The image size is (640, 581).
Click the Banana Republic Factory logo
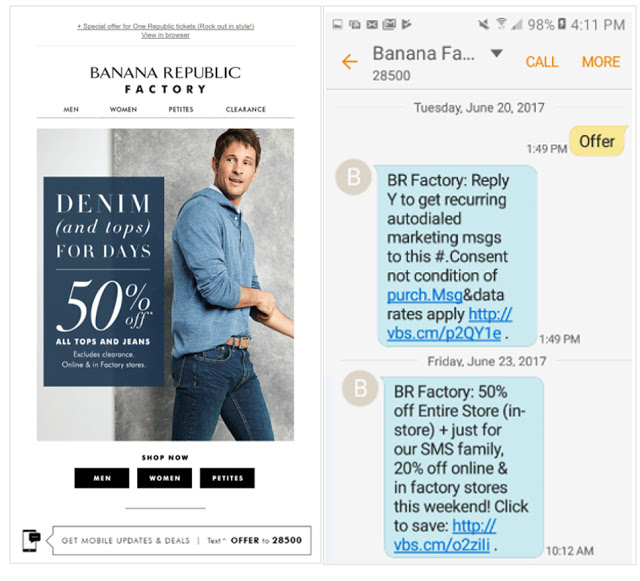(165, 80)
